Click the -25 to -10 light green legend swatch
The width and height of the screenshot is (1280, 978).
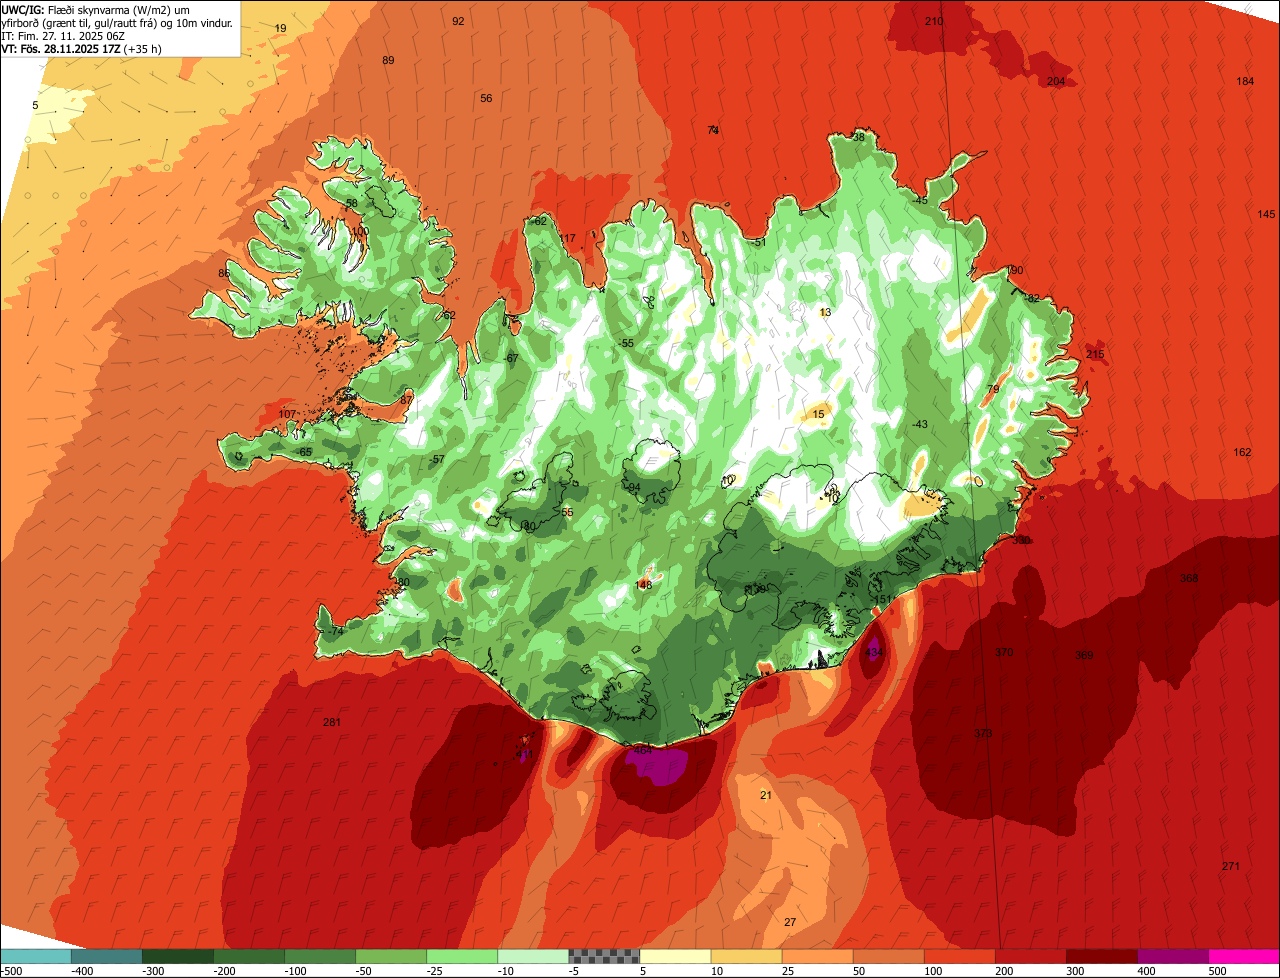coord(461,956)
